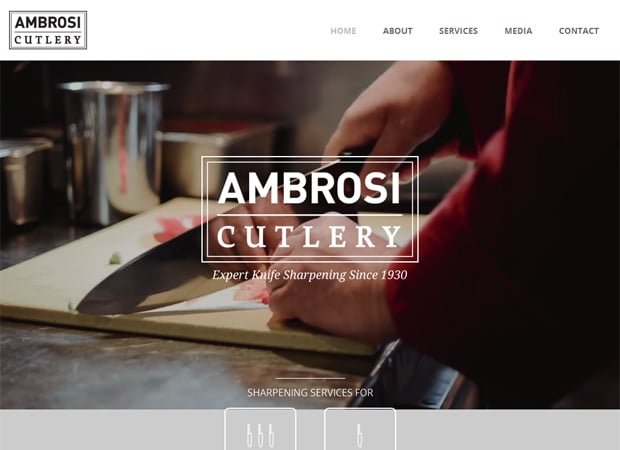Image resolution: width=620 pixels, height=450 pixels.
Task: Select the single-knife sharpening service box
Action: (360, 429)
